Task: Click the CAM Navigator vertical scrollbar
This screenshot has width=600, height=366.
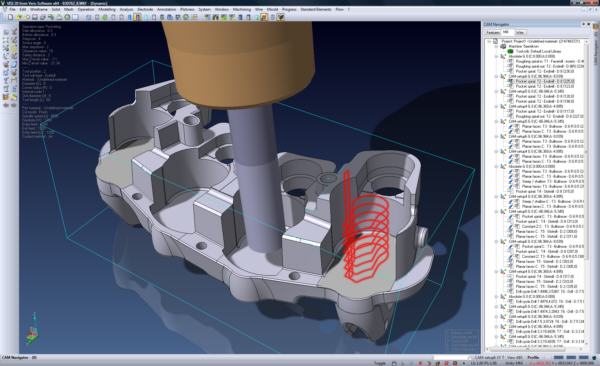Action: click(x=586, y=191)
